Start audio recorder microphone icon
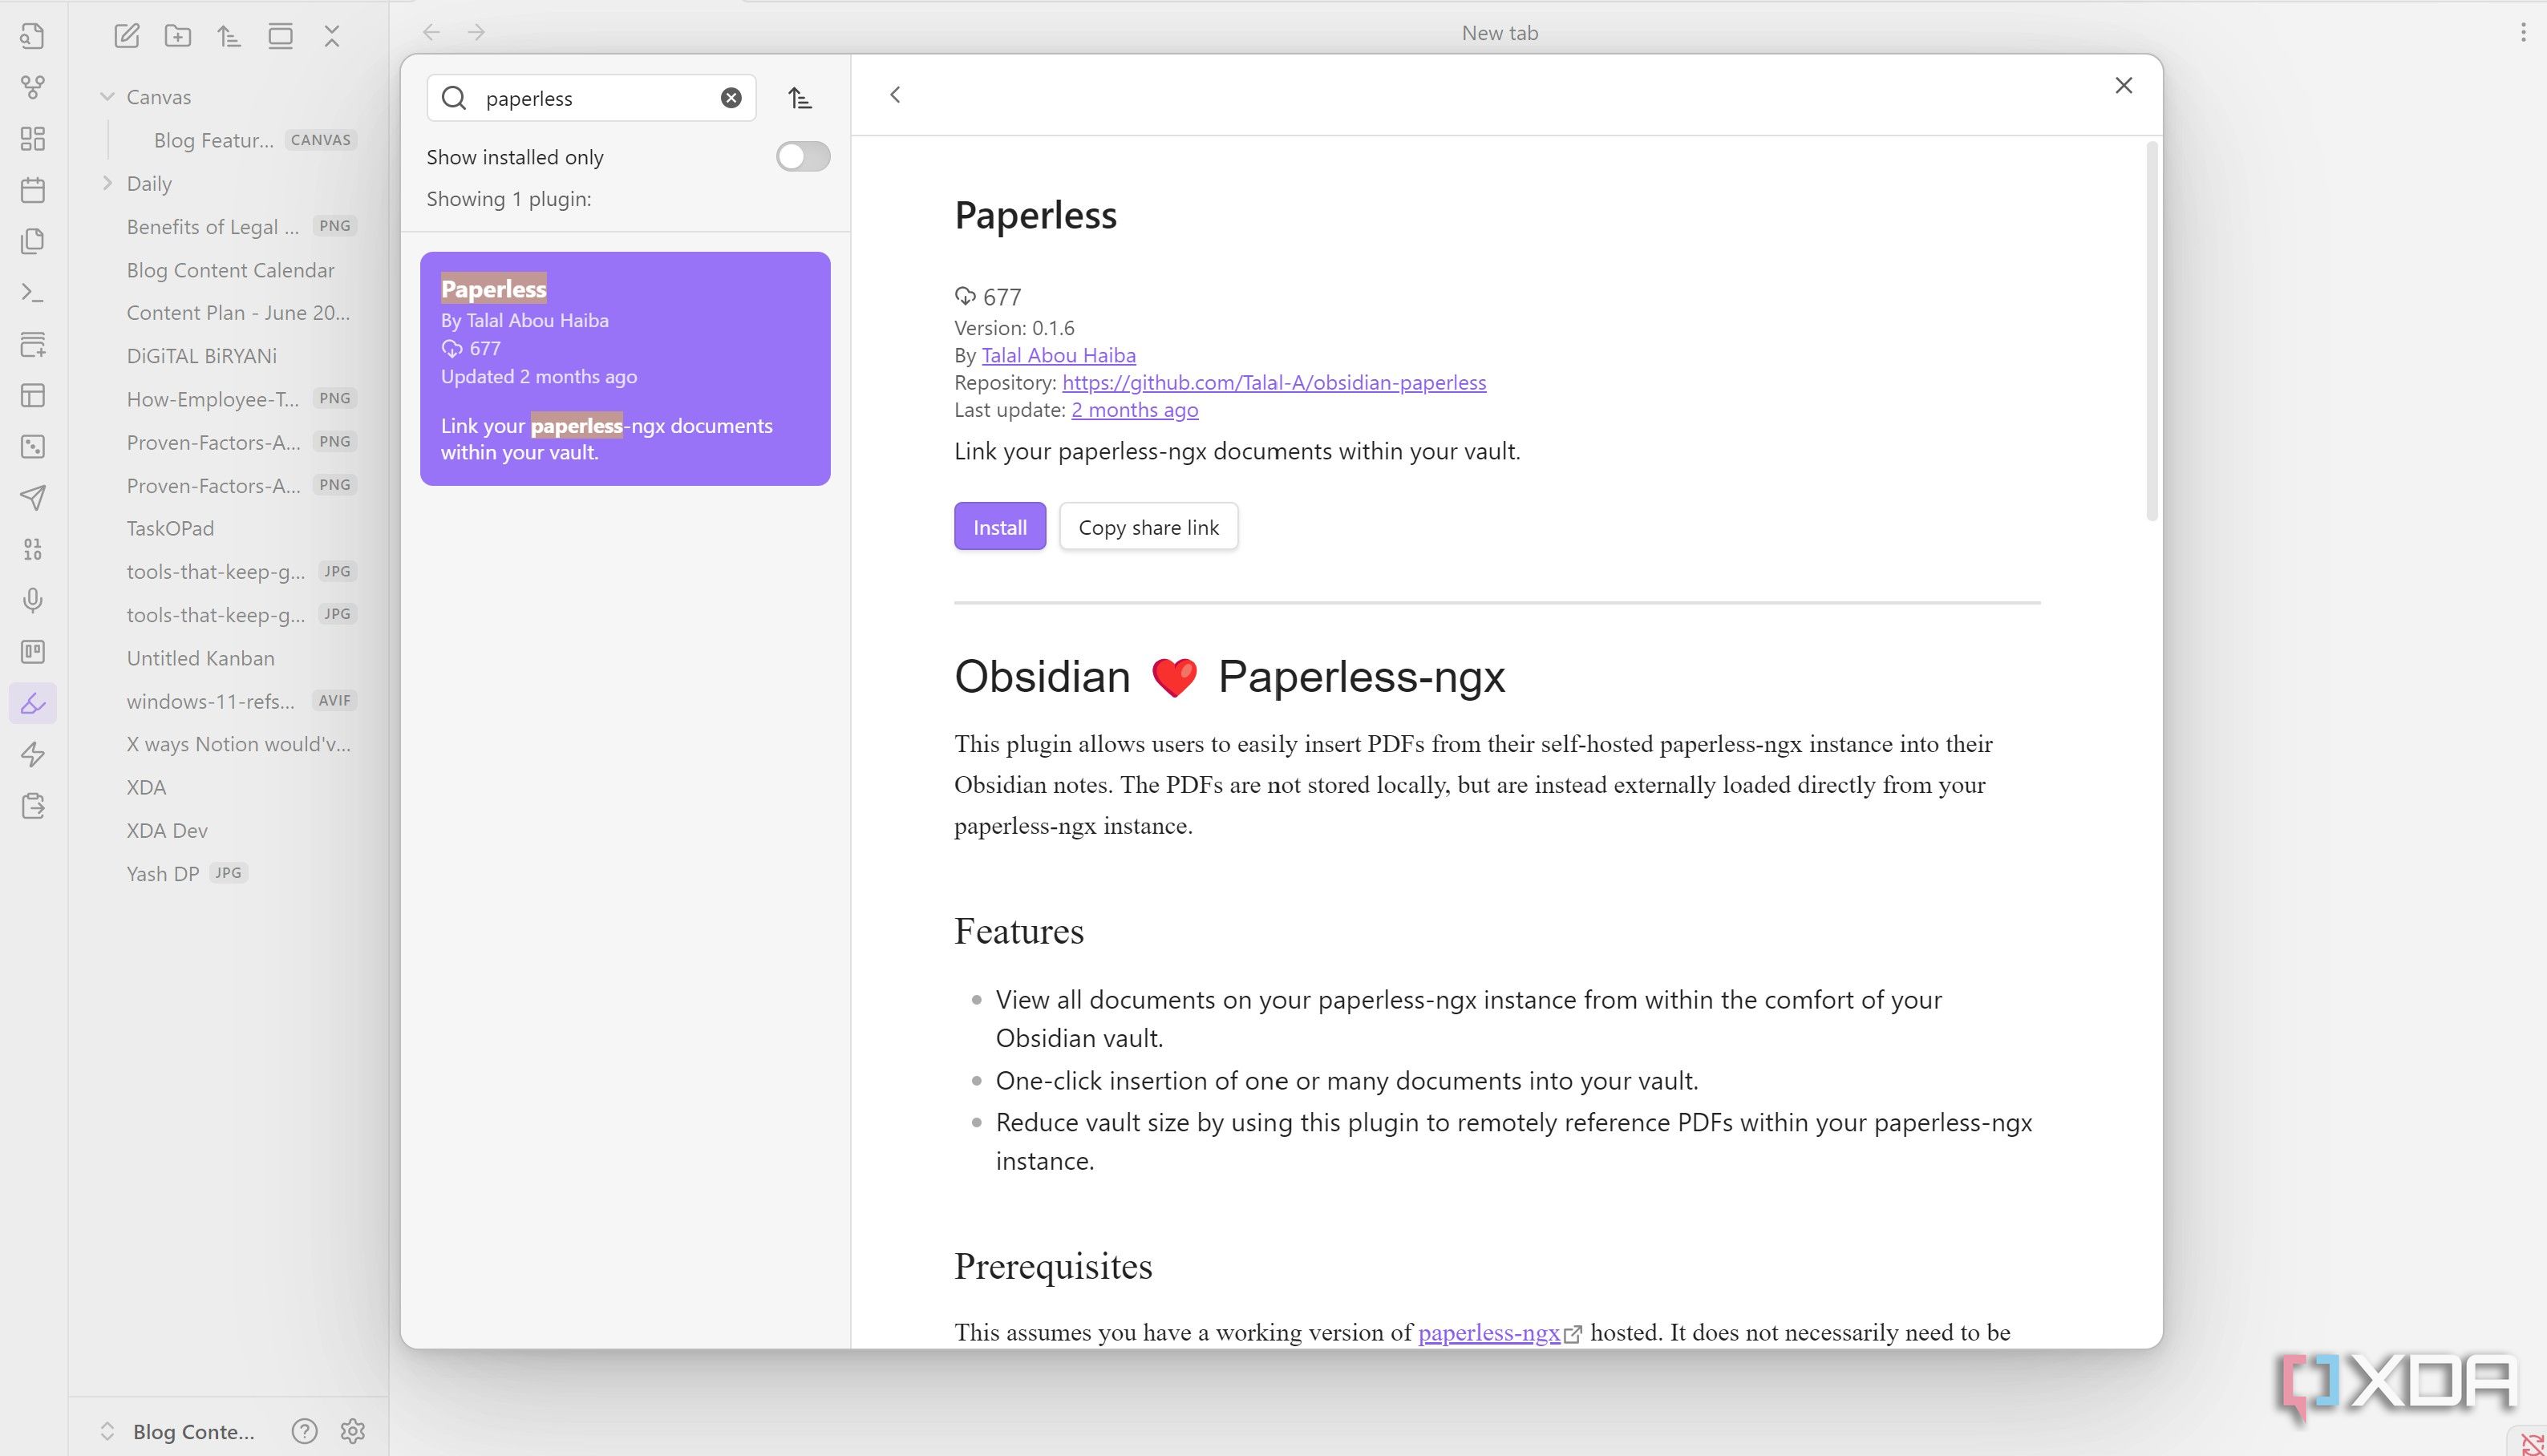 click(32, 600)
